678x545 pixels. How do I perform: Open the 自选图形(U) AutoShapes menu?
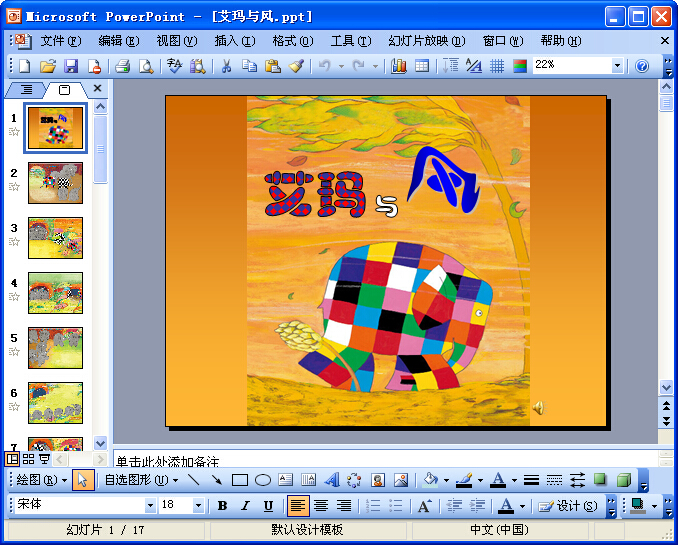[x=141, y=480]
